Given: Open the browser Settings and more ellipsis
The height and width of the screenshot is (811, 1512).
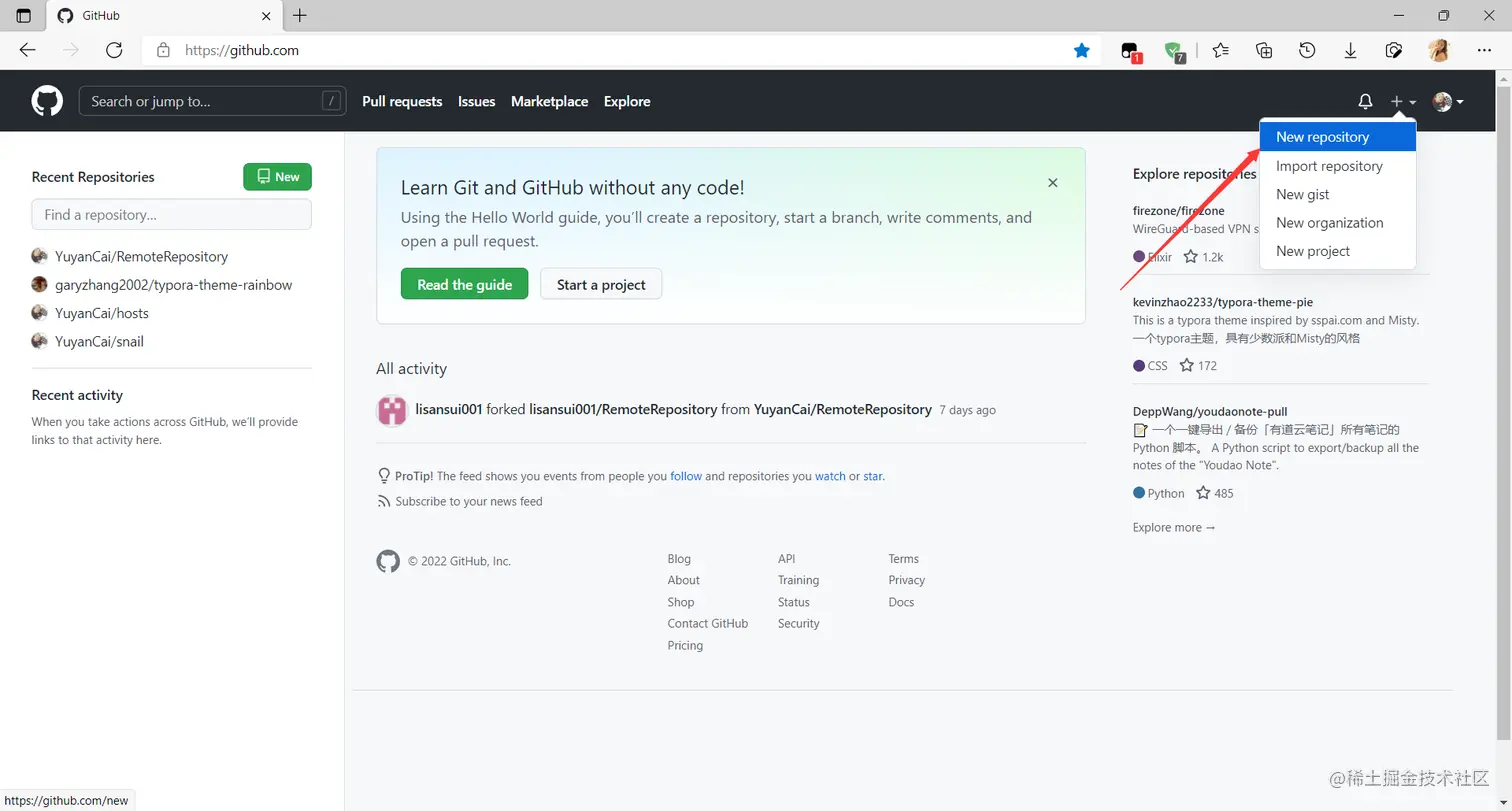Looking at the screenshot, I should pos(1484,50).
